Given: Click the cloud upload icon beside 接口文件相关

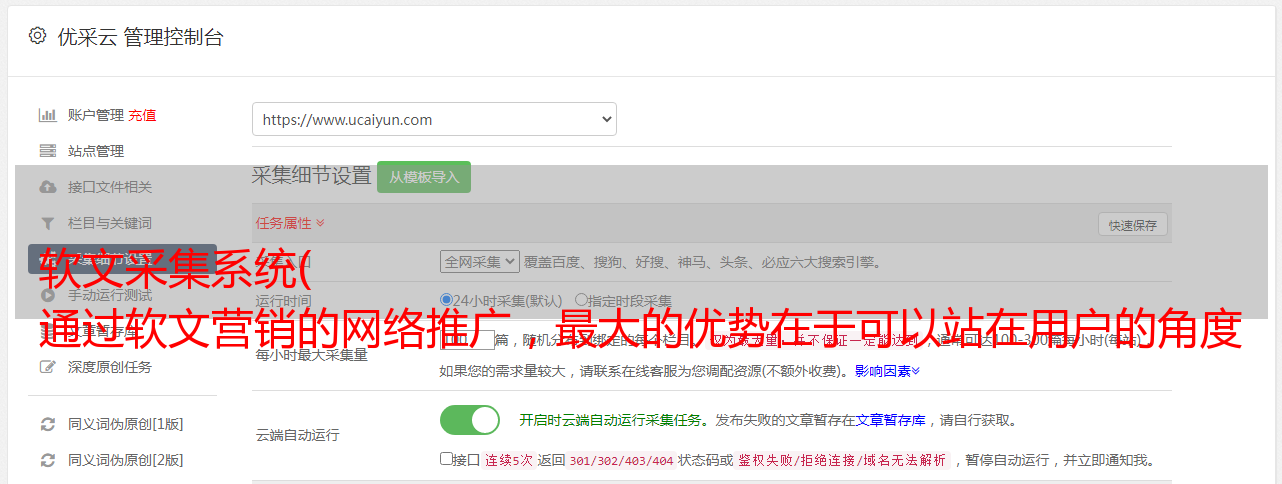Looking at the screenshot, I should point(47,187).
